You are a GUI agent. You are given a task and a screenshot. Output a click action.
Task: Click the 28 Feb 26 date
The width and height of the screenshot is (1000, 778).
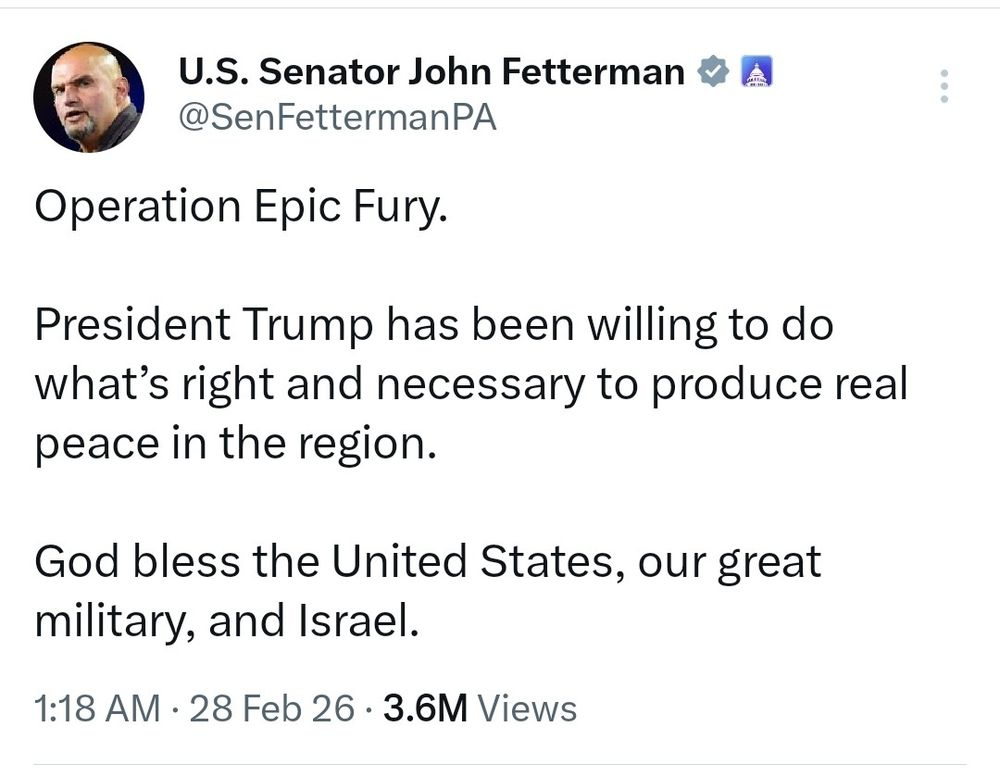271,708
